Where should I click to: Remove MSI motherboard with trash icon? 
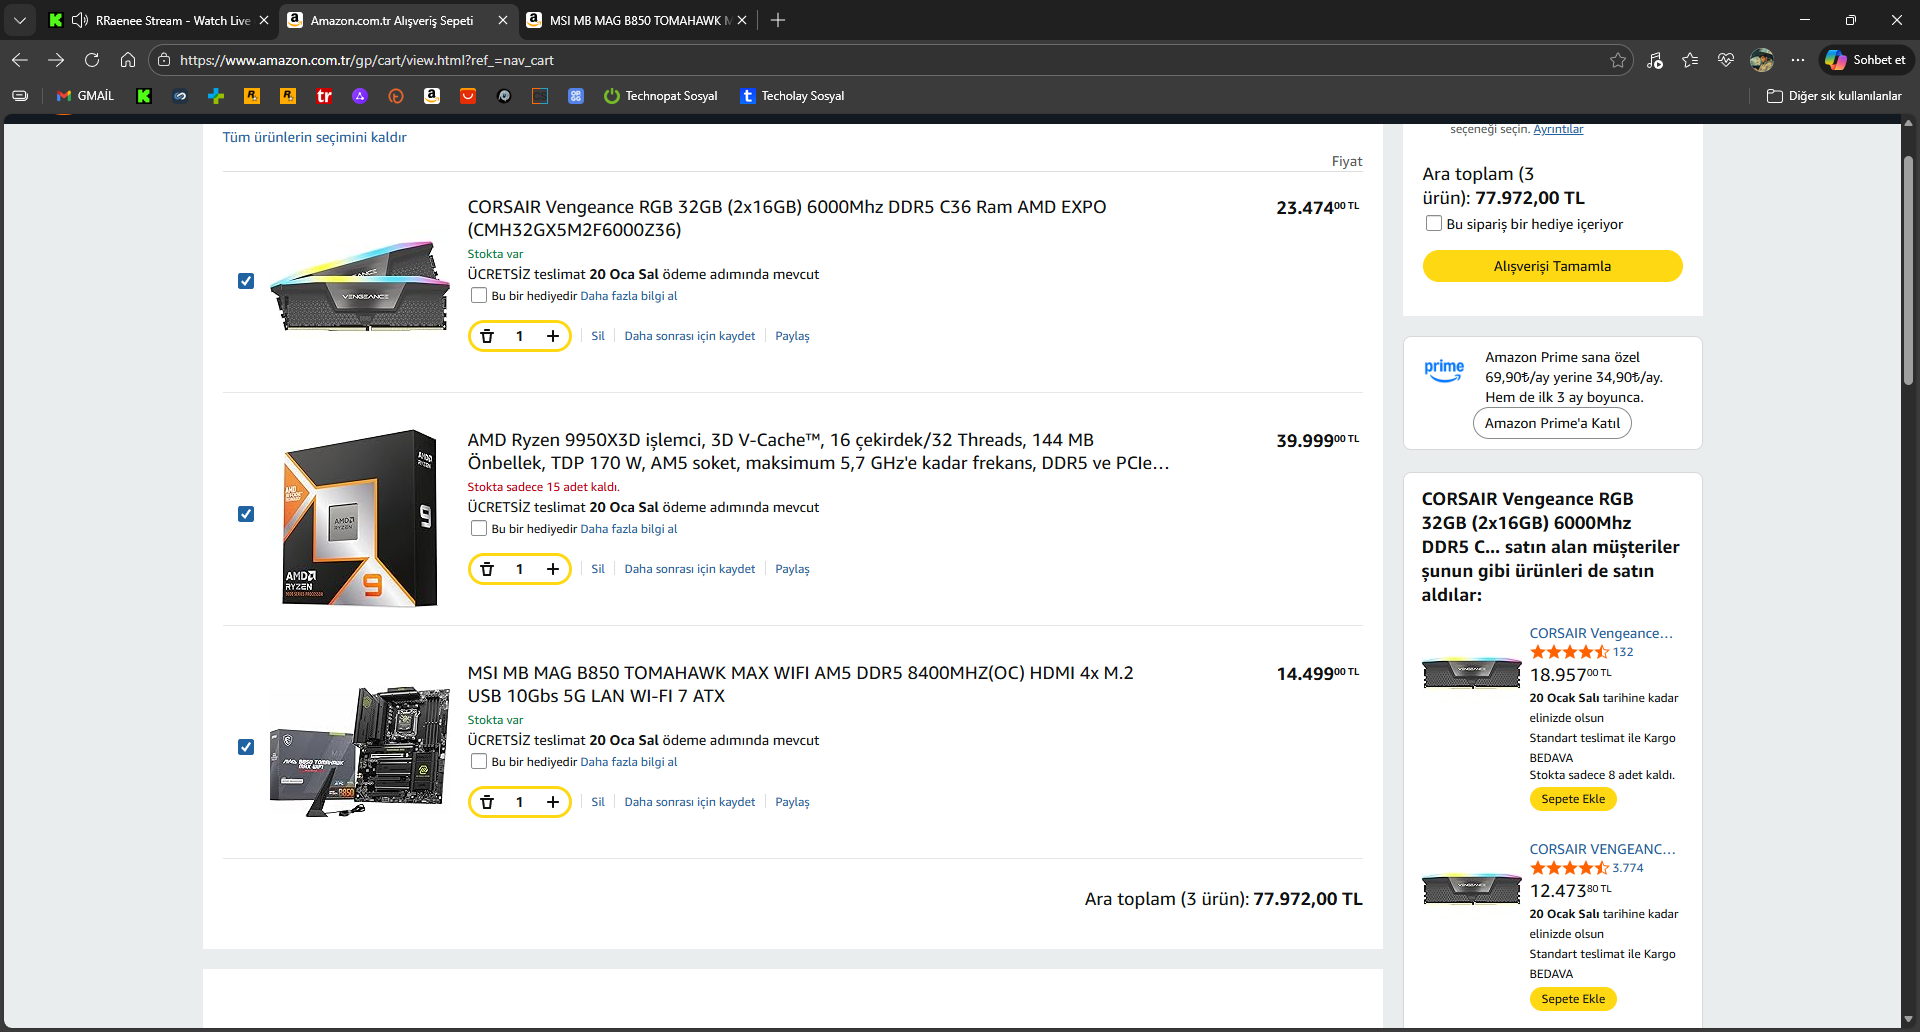pyautogui.click(x=487, y=802)
